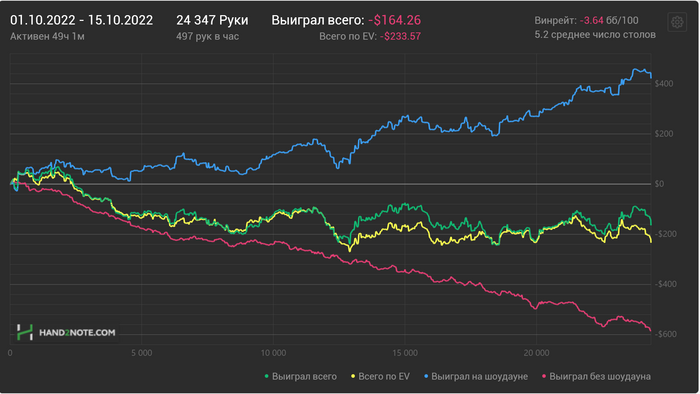Click the 'Винрейт:' label

tap(555, 21)
